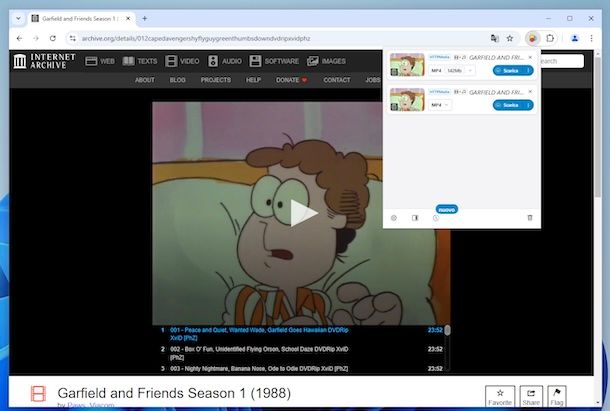Click the Video DownloadHelper extension icon in the toolbar
The image size is (610, 411).
(x=532, y=38)
